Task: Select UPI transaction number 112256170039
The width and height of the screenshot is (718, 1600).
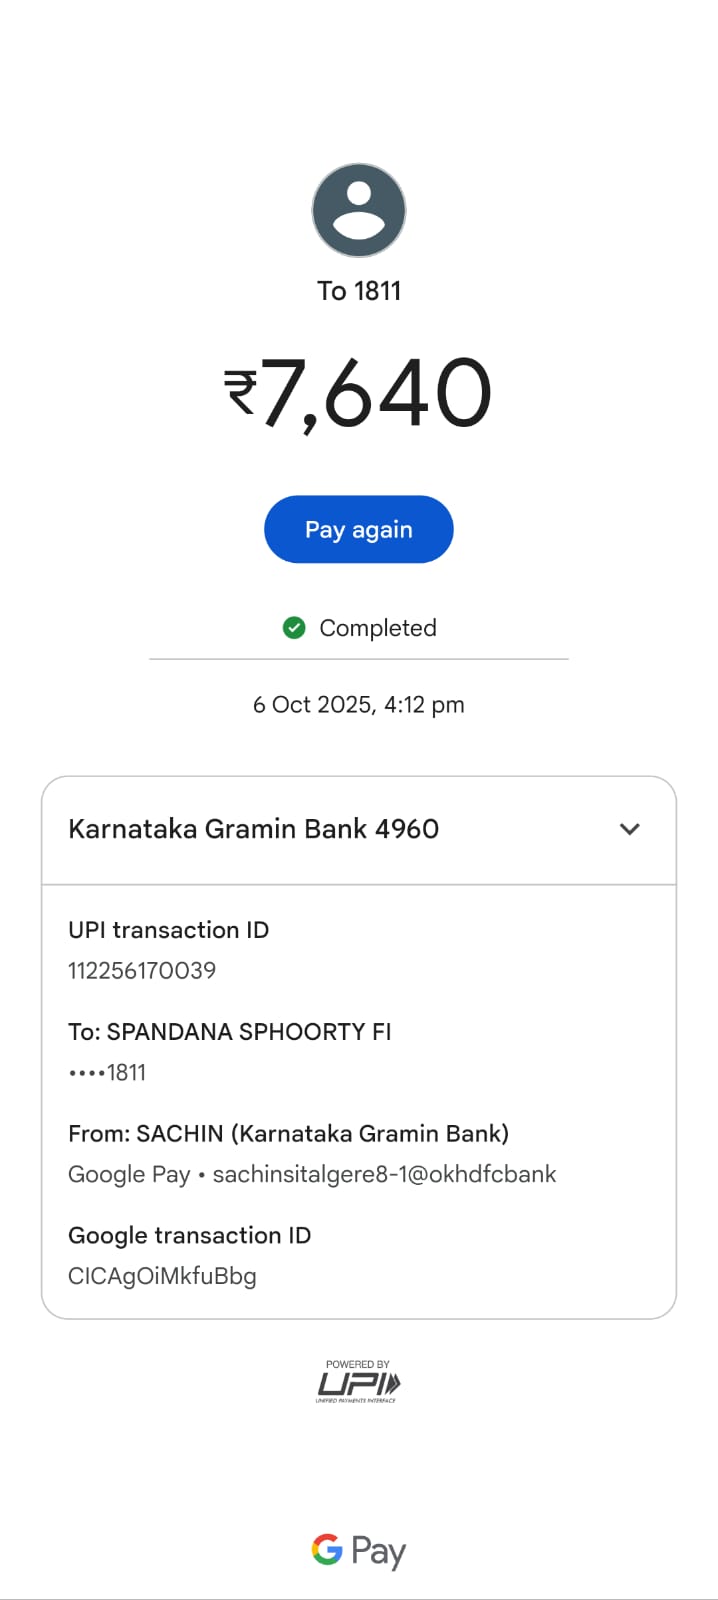Action: point(142,971)
